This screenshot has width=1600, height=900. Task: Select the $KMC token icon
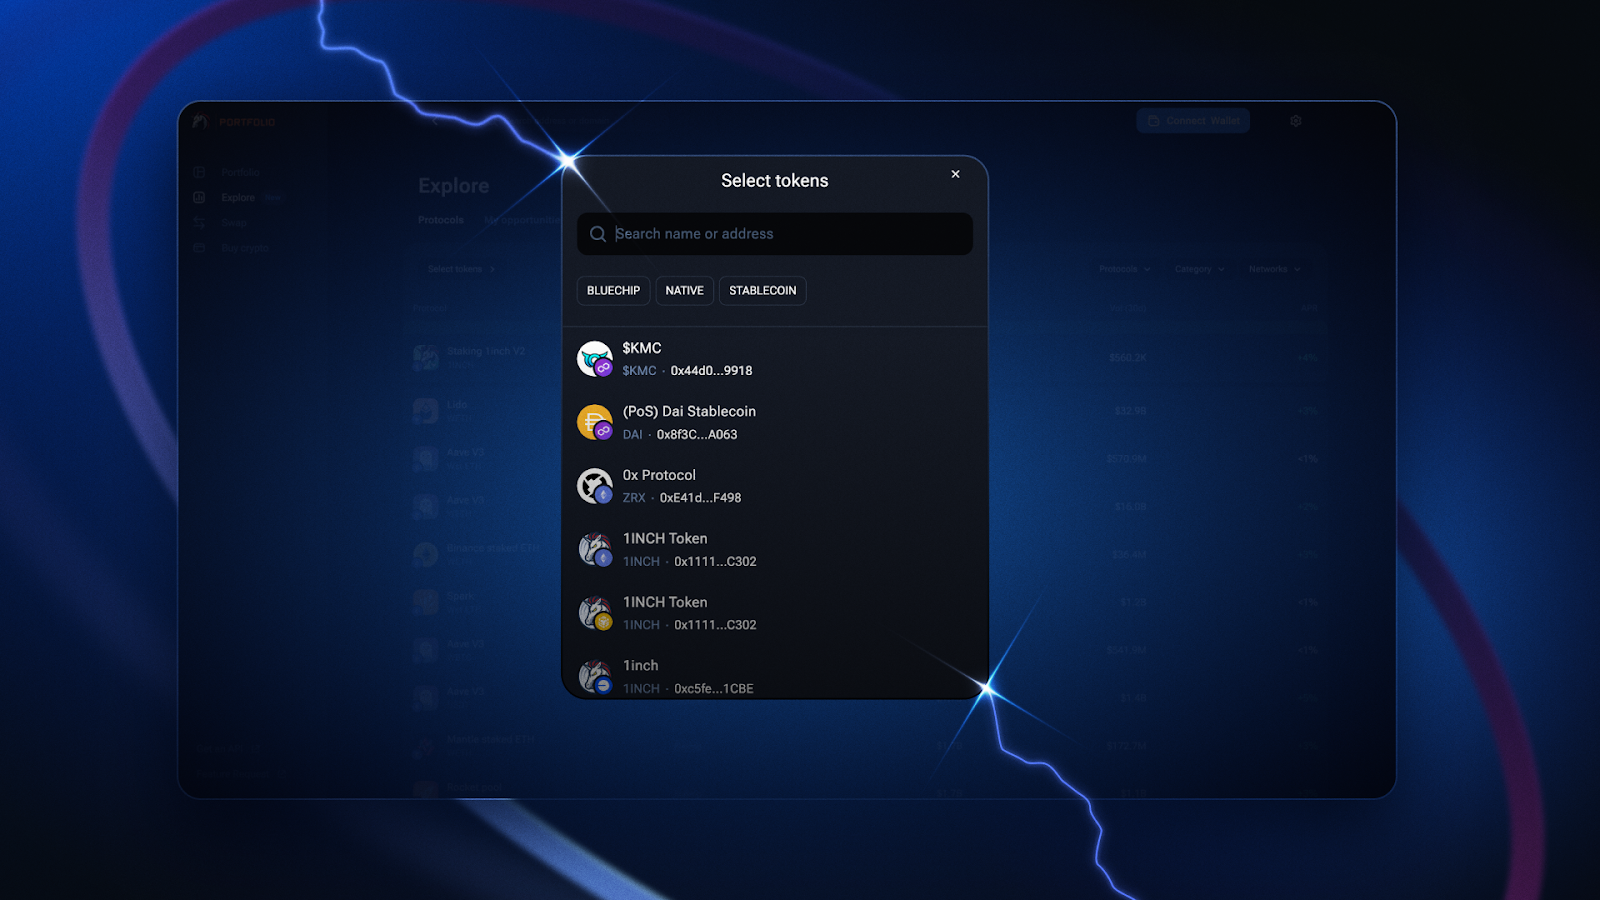point(595,359)
